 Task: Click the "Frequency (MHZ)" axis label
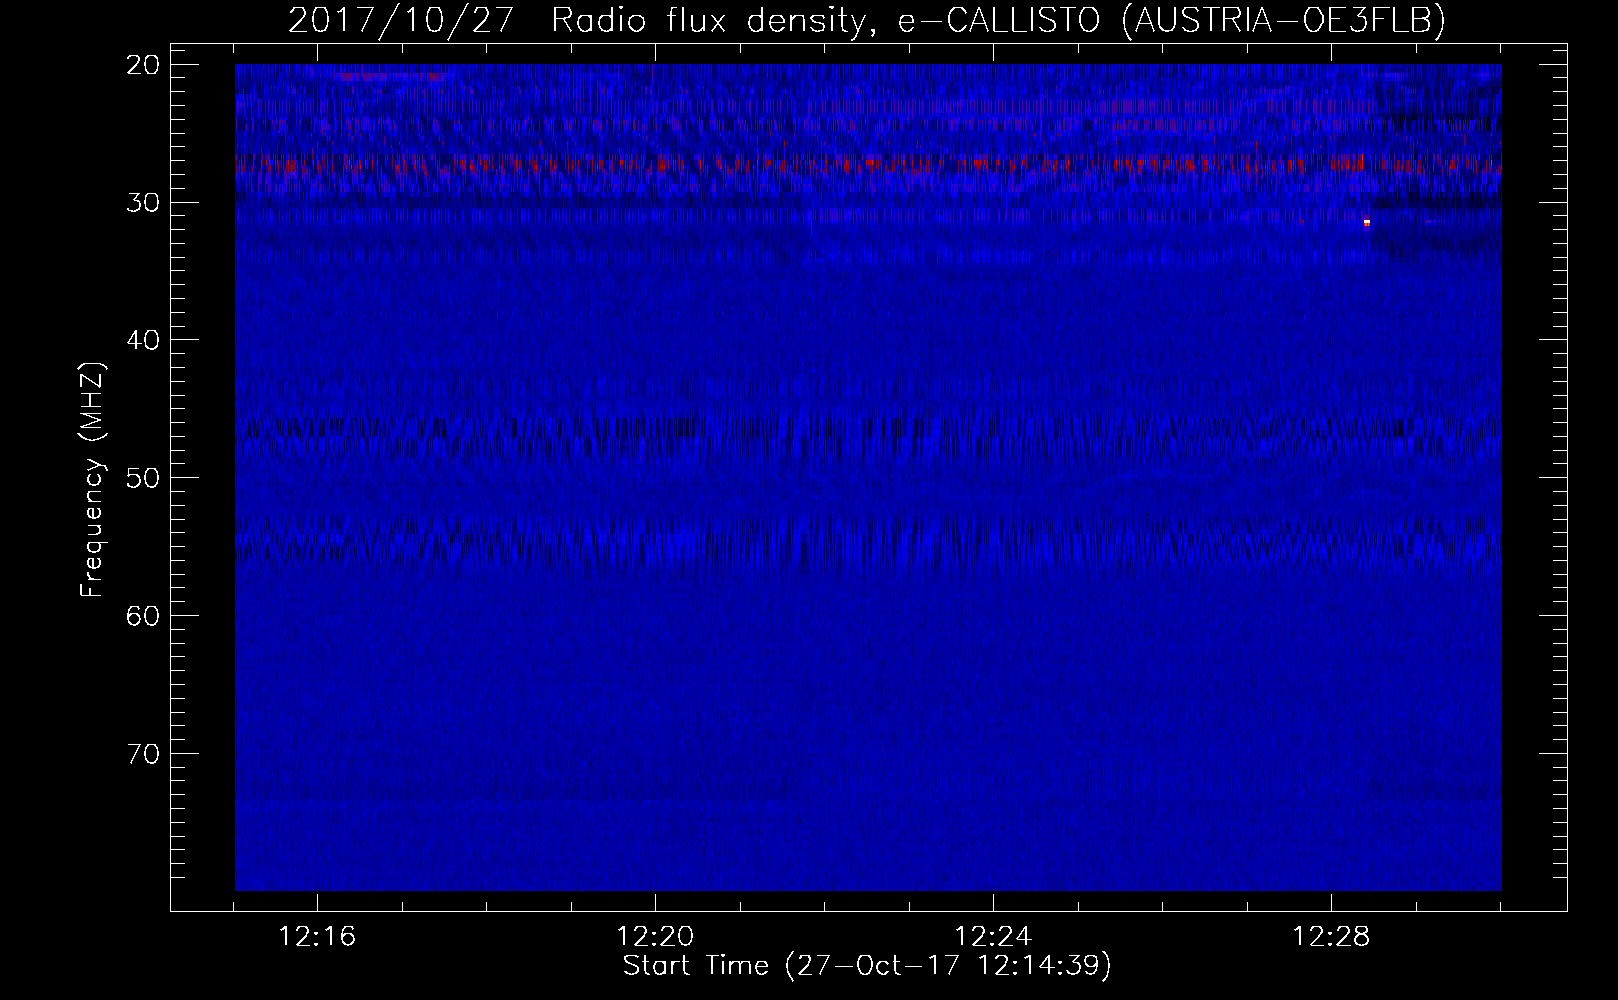tap(92, 479)
